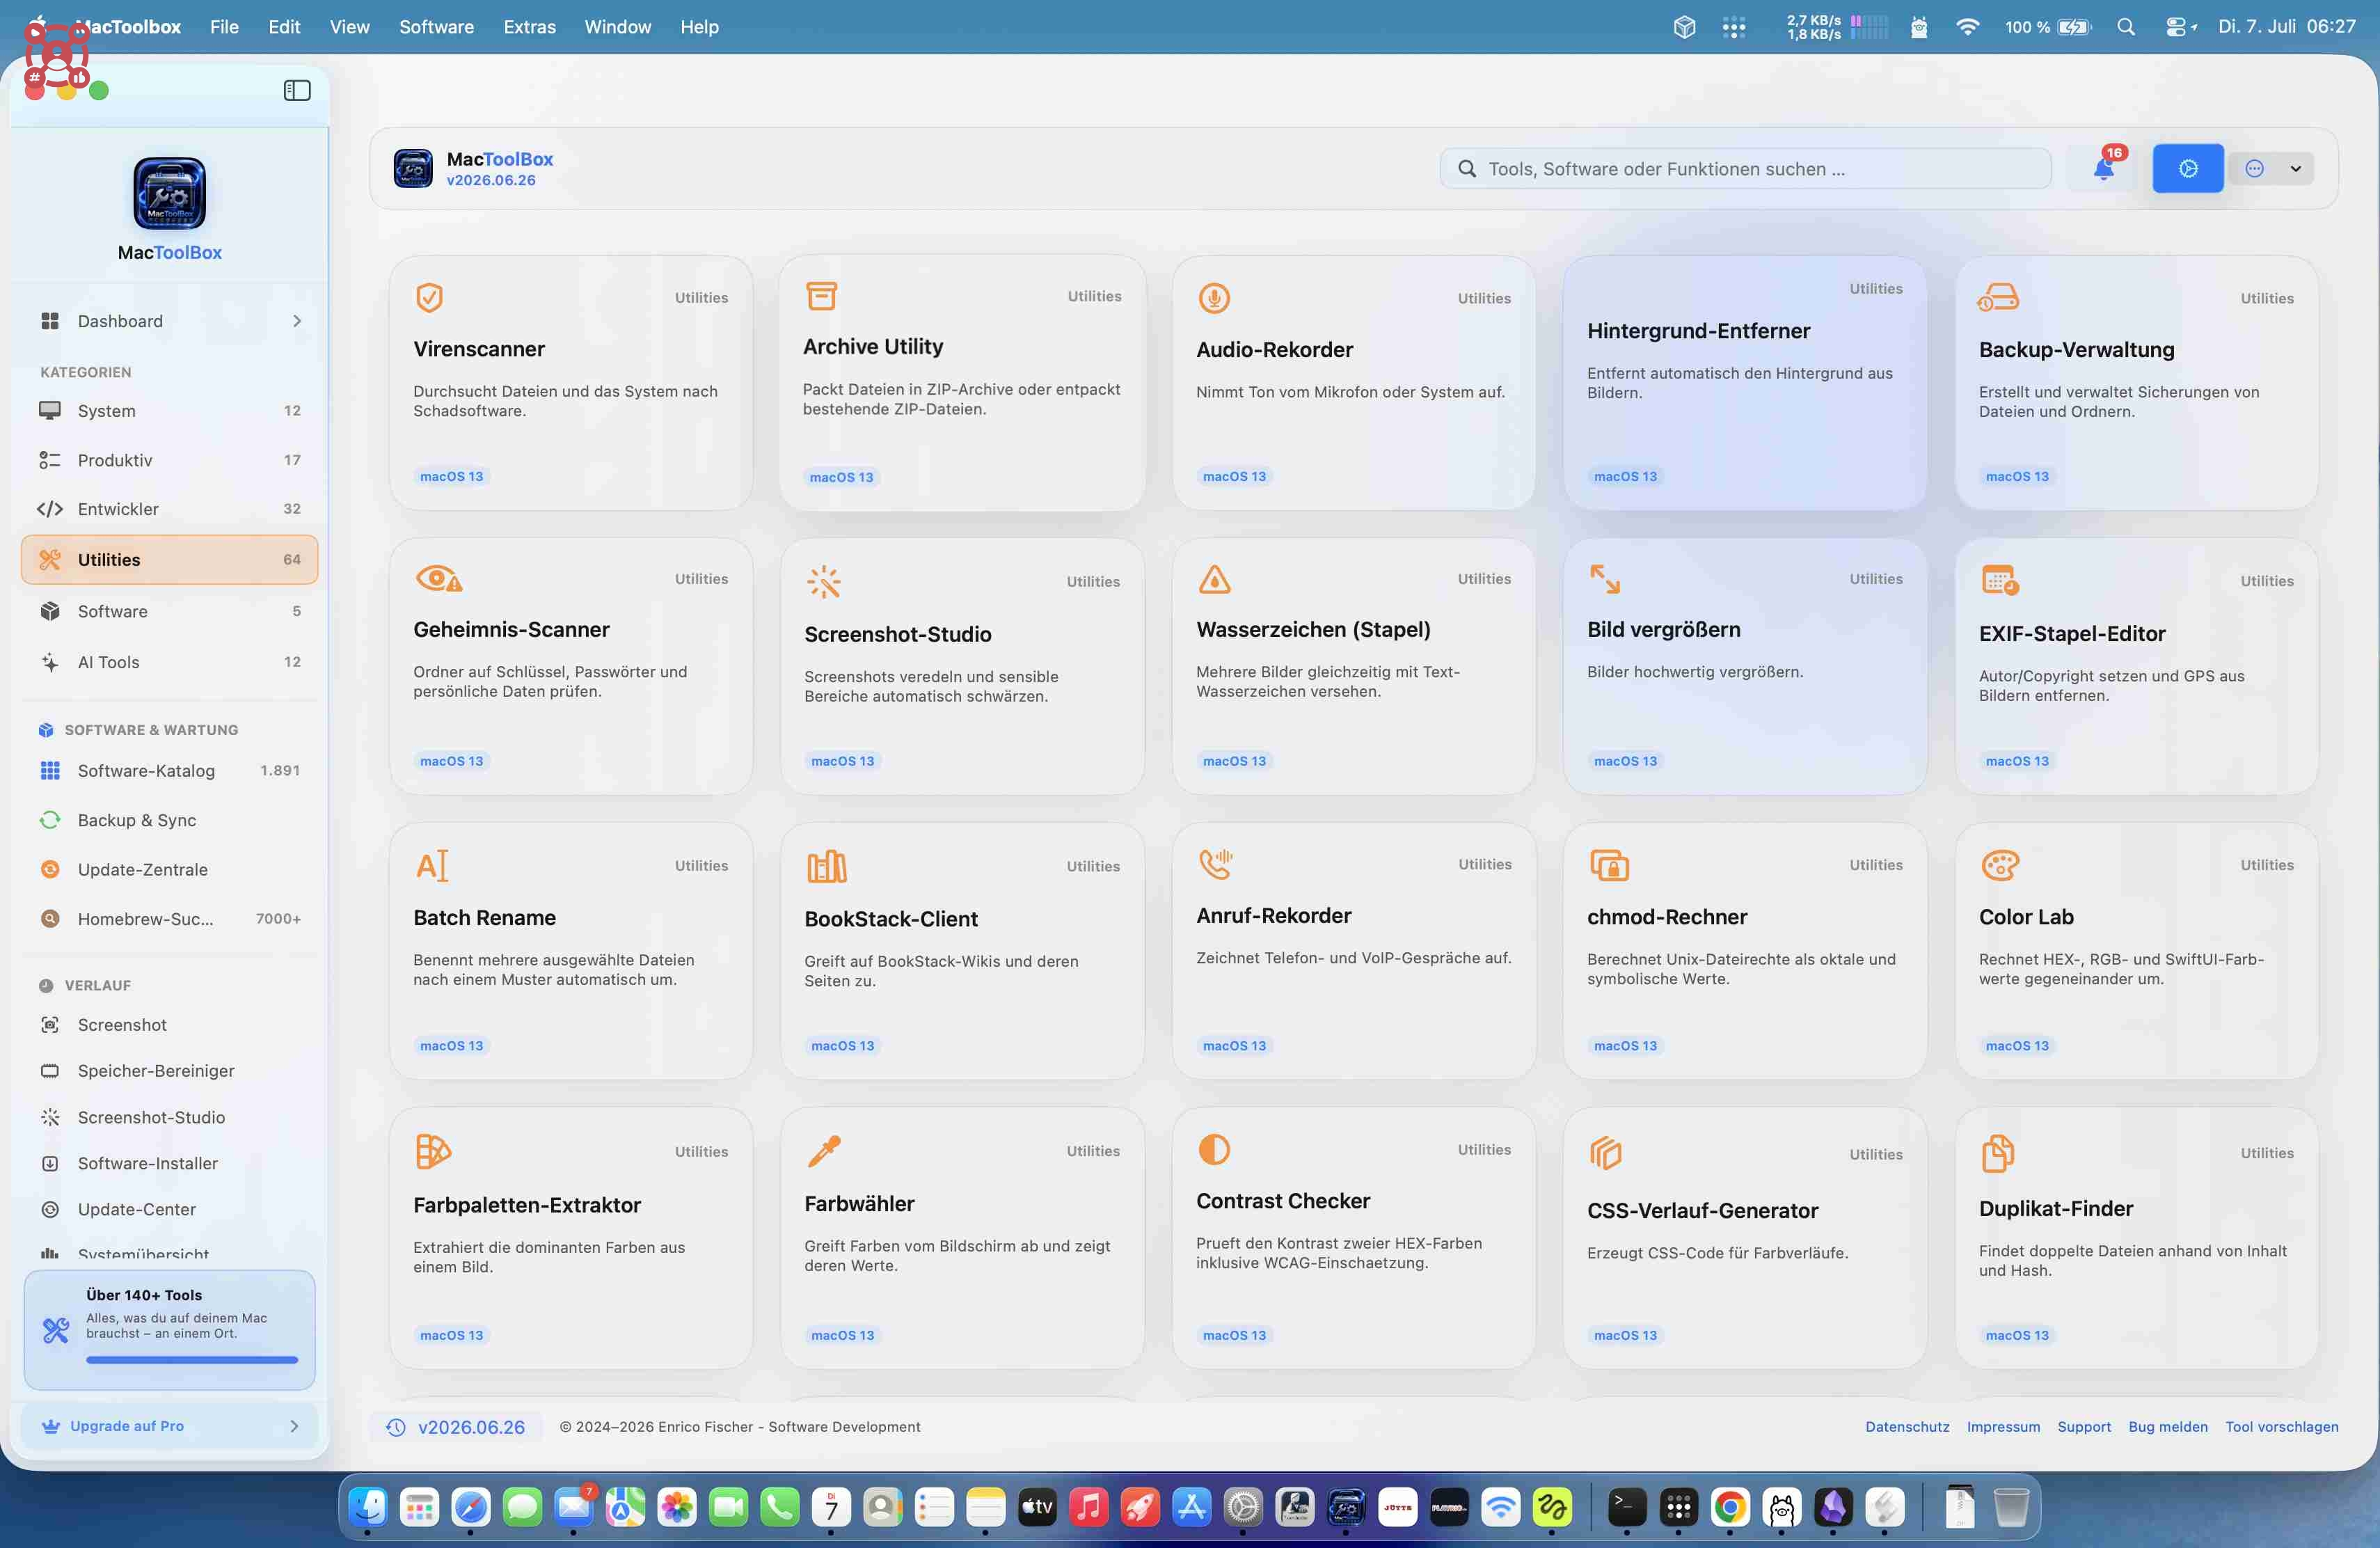Open the File menu
Screen dimensions: 2380x1548
coord(224,27)
